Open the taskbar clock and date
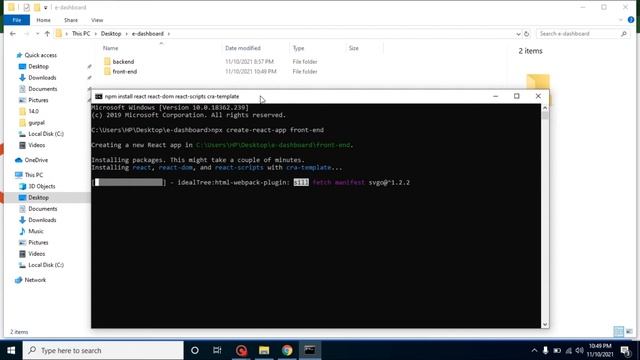 [600, 350]
